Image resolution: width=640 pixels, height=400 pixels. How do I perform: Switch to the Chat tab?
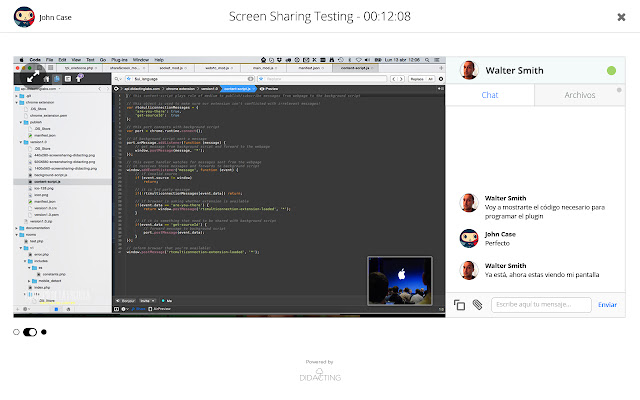pos(490,95)
